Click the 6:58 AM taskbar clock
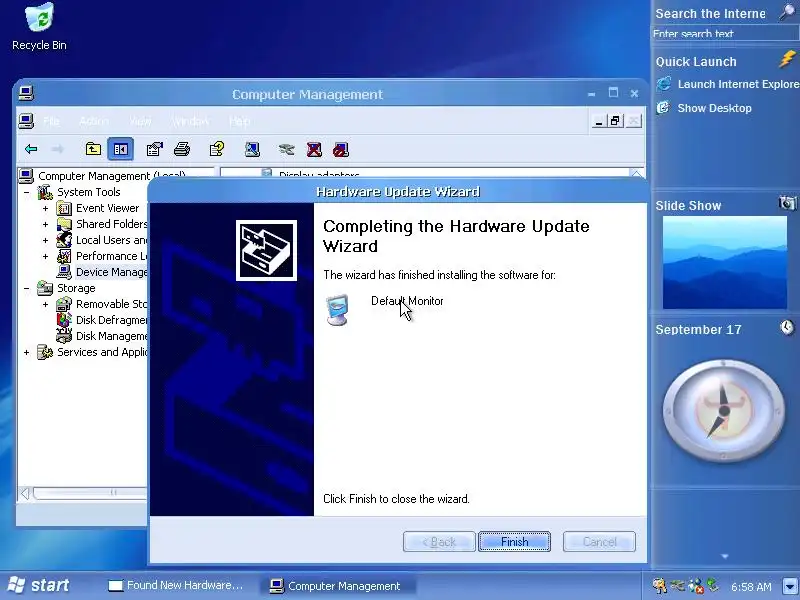This screenshot has width=800, height=600. coord(751,586)
